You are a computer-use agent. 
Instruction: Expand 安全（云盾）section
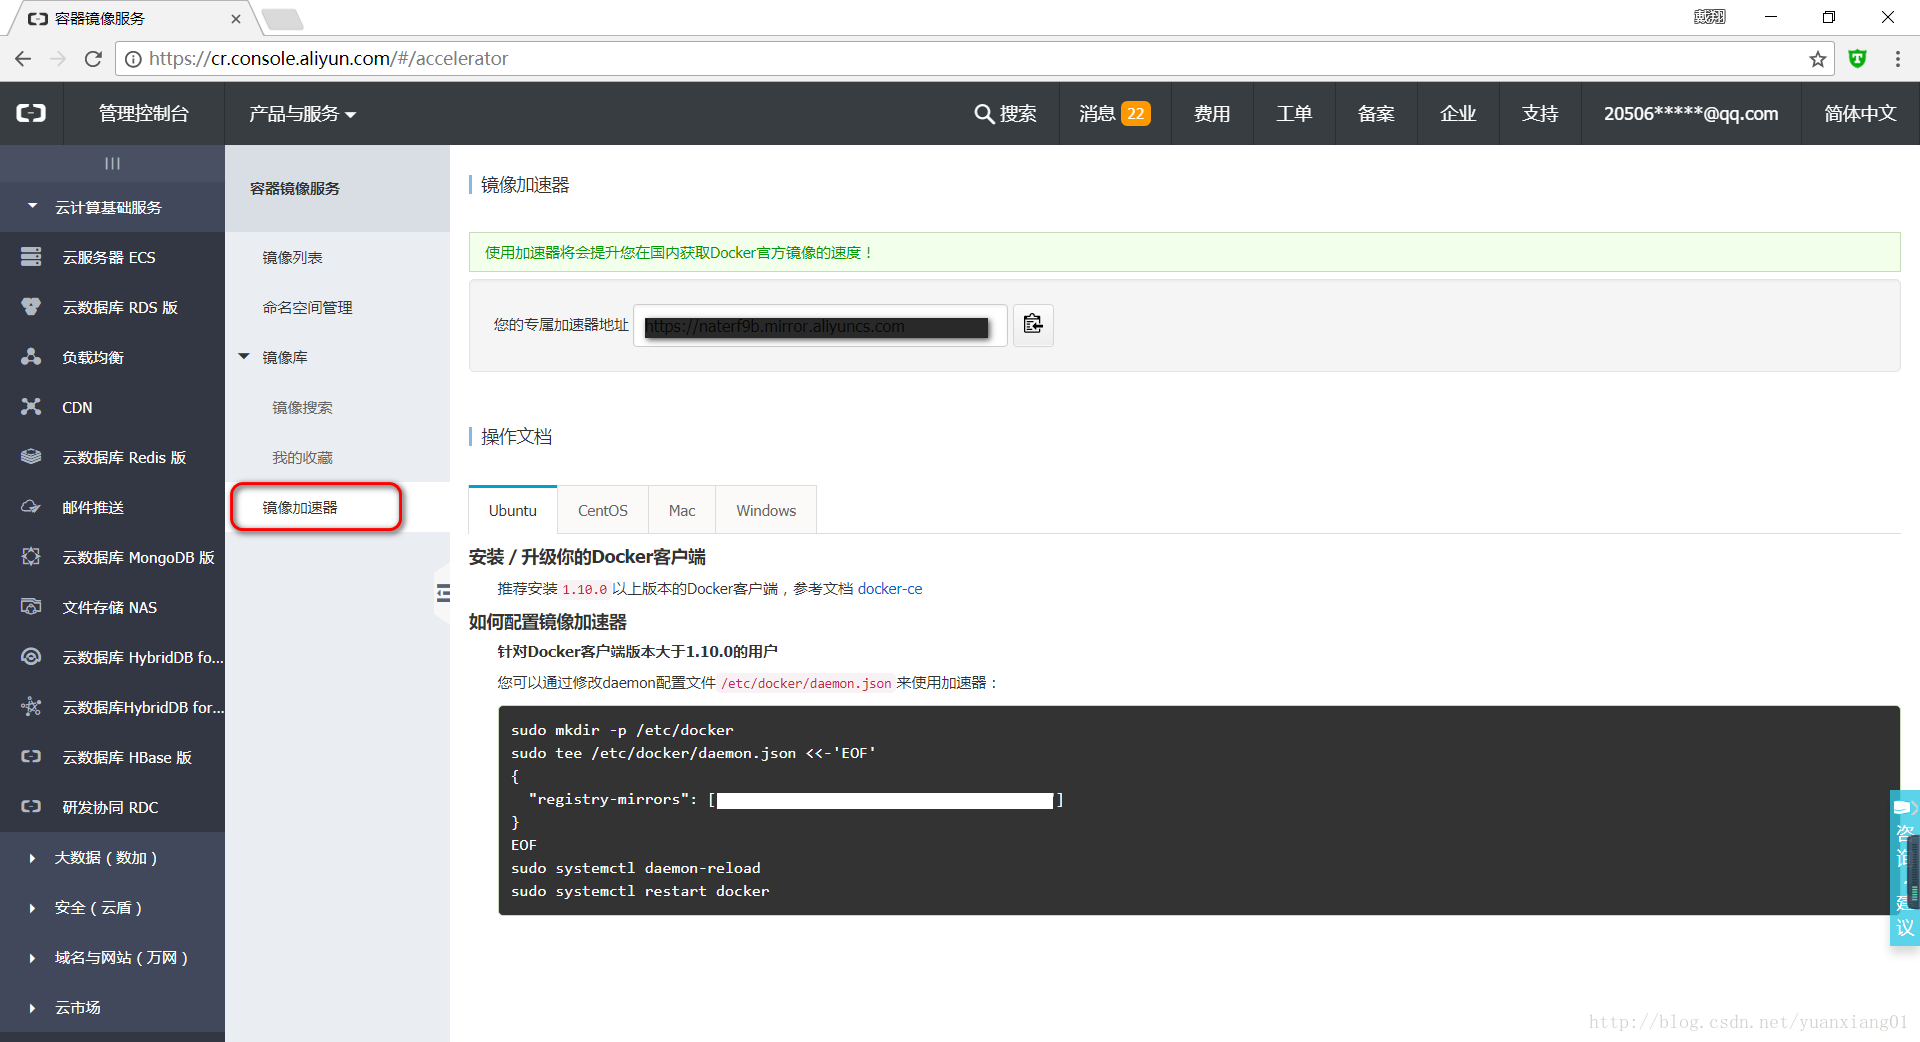[112, 907]
